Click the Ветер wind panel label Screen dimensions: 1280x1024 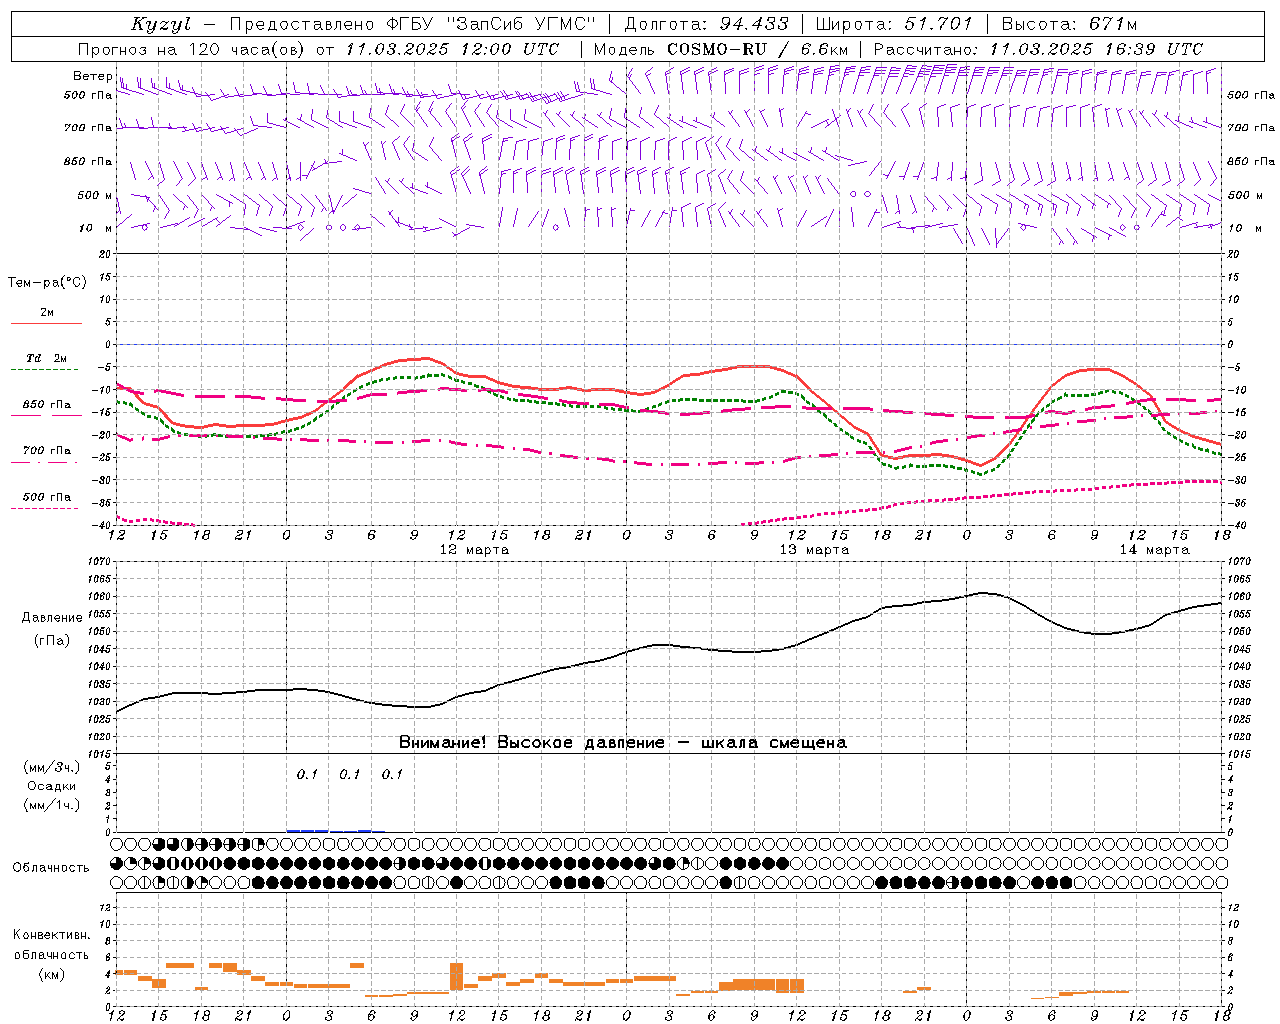click(x=92, y=76)
